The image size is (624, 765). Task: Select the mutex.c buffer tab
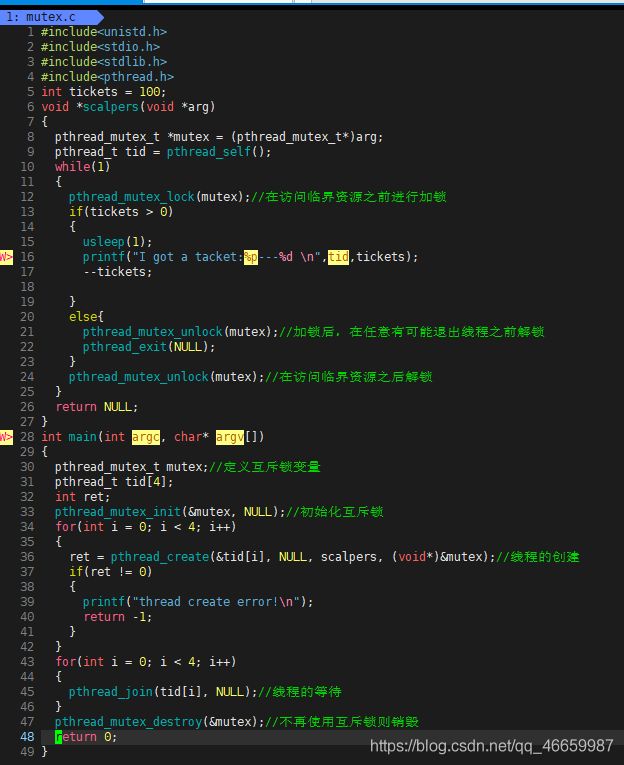[x=51, y=17]
